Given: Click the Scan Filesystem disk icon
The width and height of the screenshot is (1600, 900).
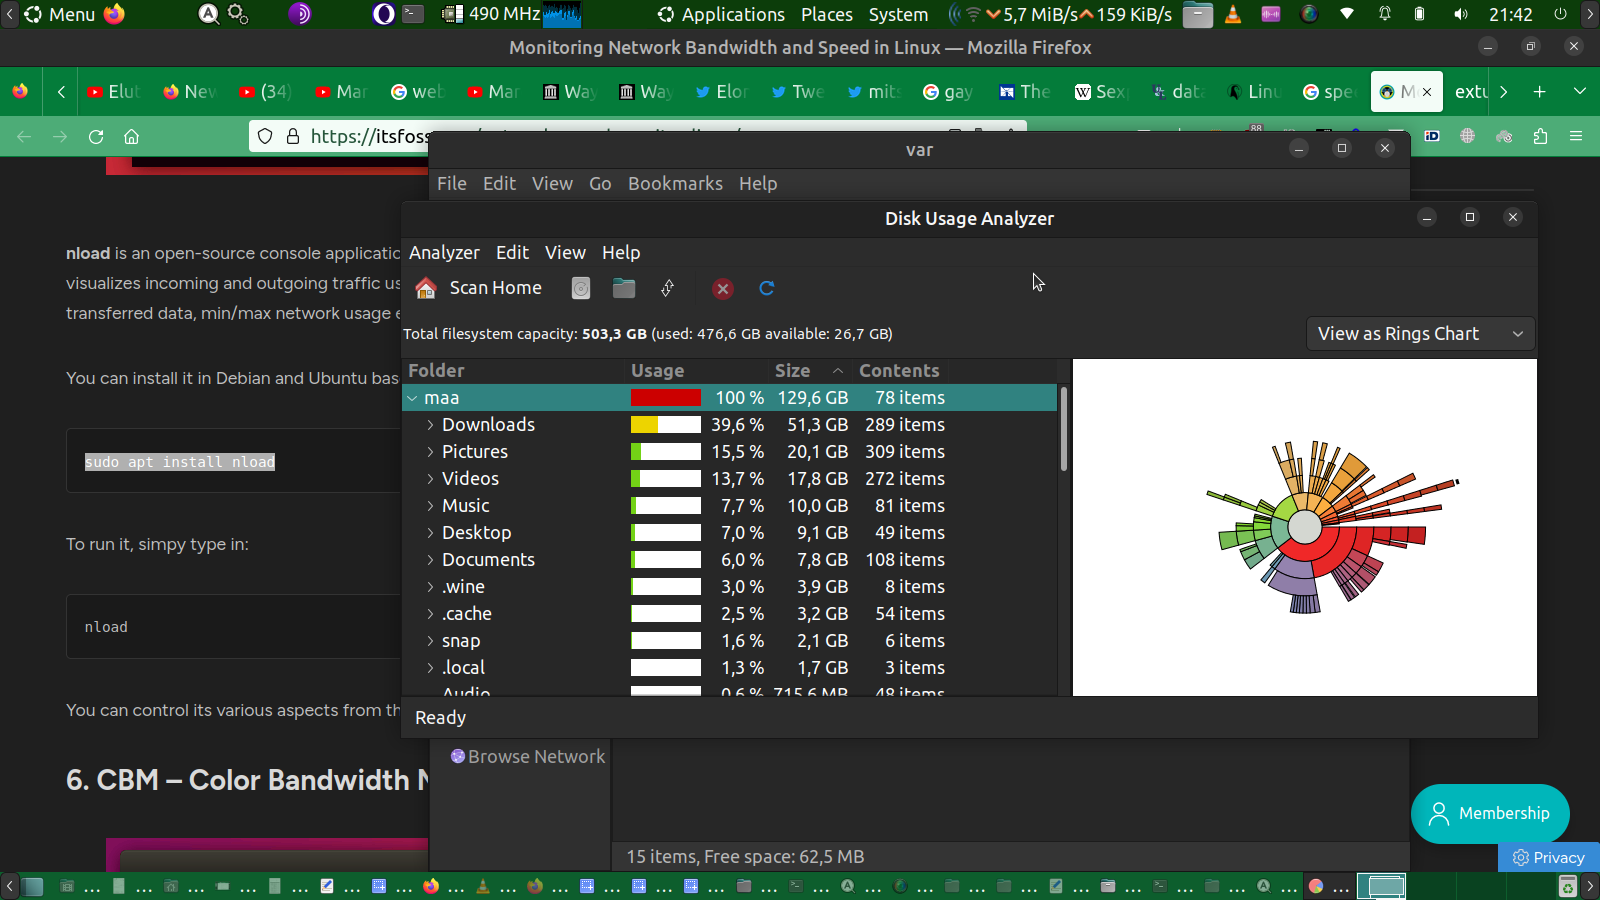Looking at the screenshot, I should coord(580,288).
